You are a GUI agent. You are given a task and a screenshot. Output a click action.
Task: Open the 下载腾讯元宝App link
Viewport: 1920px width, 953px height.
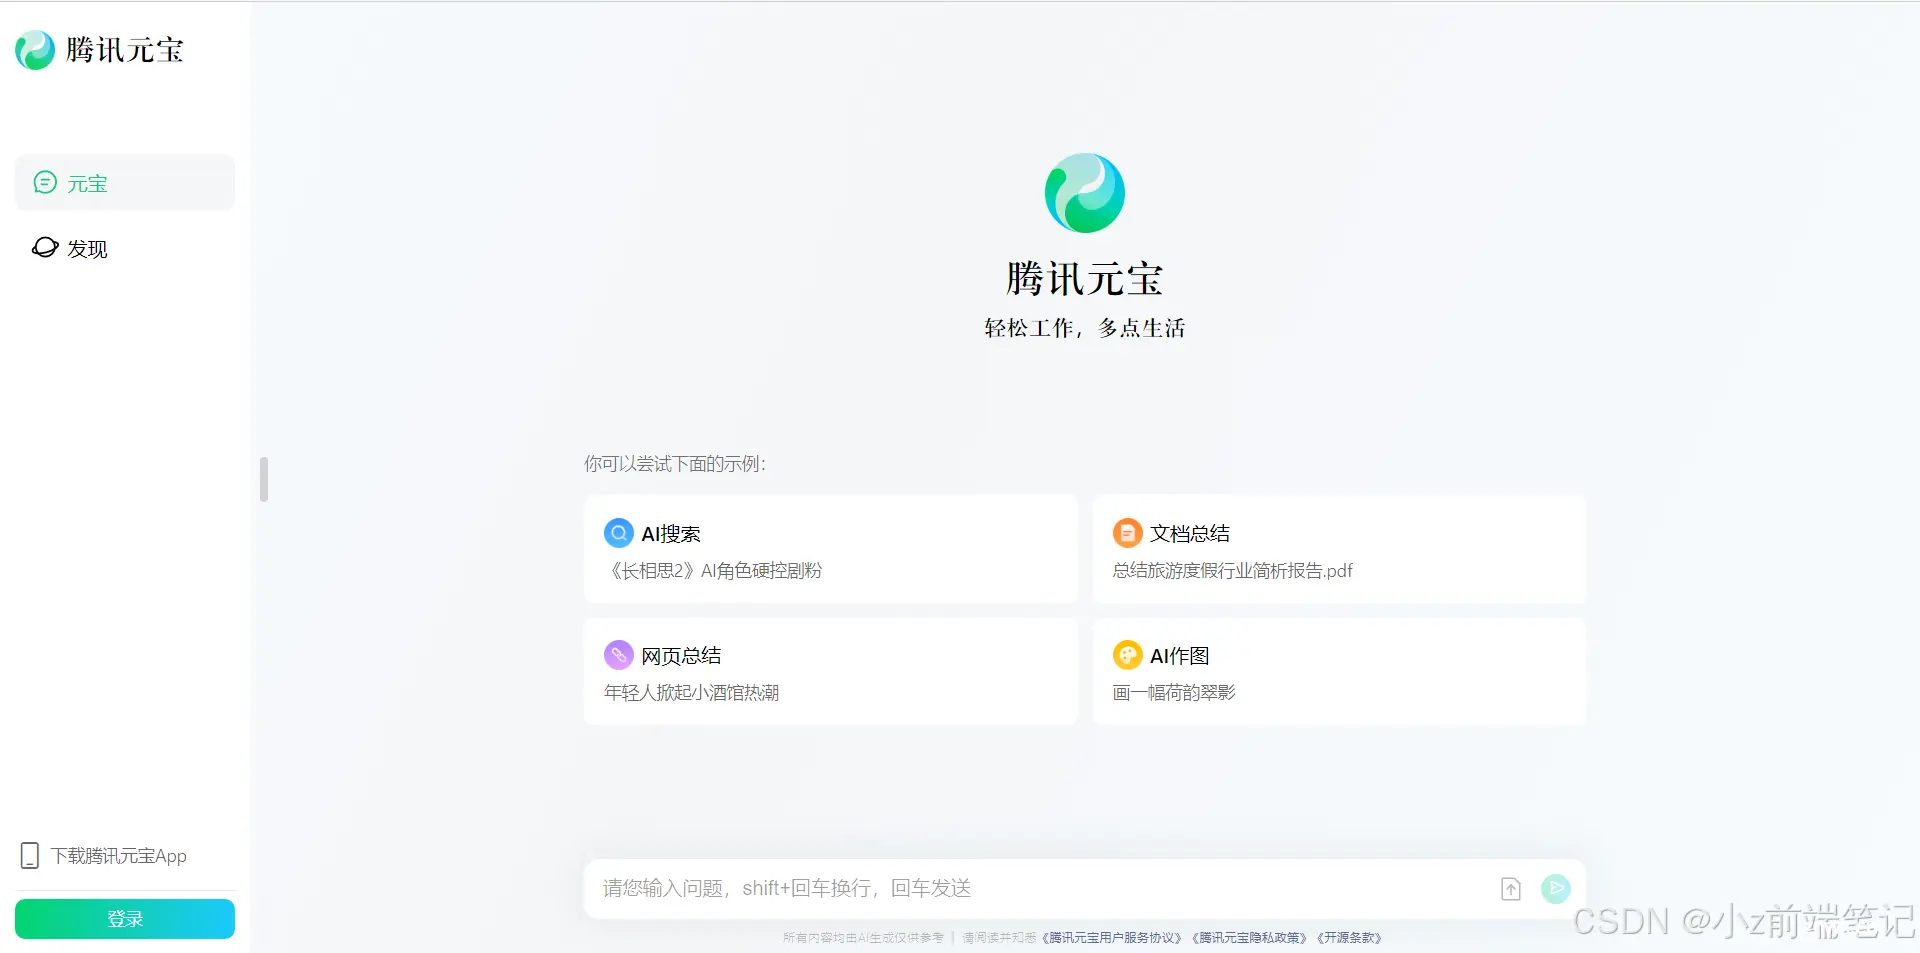104,856
